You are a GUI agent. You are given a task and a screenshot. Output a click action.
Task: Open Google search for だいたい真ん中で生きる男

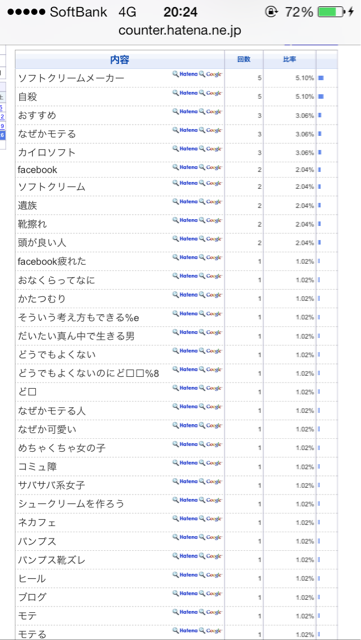210,332
